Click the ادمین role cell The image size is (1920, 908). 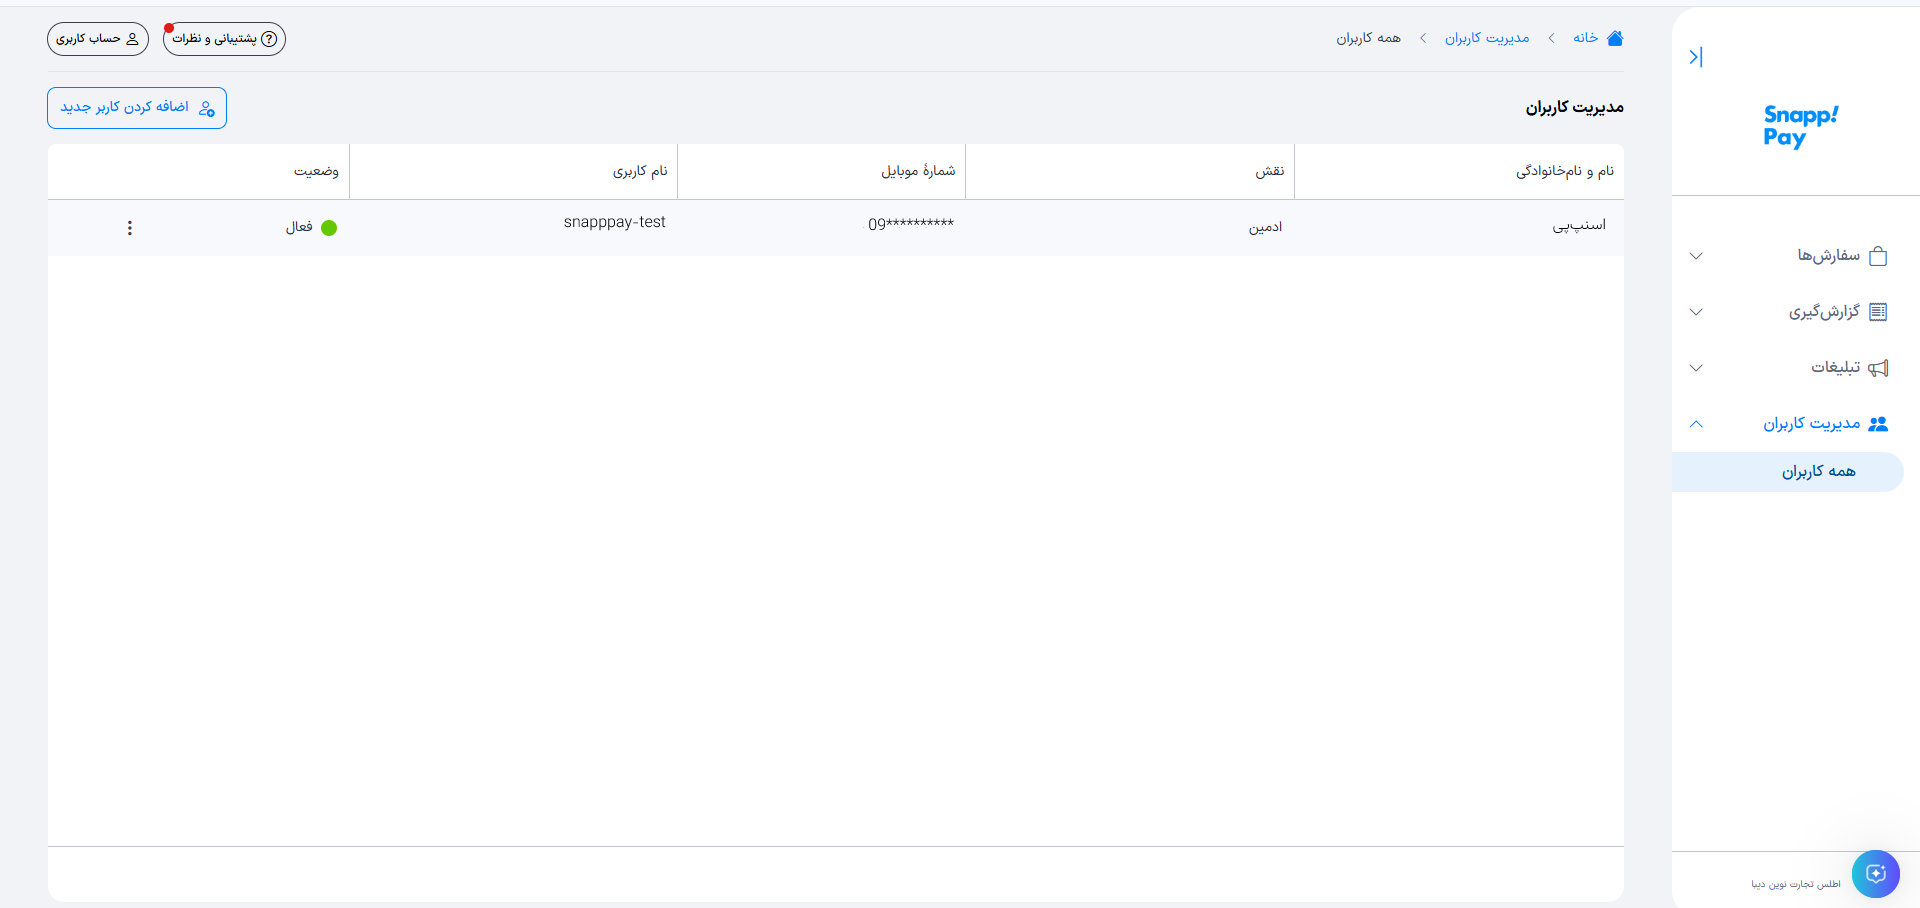pyautogui.click(x=1265, y=228)
